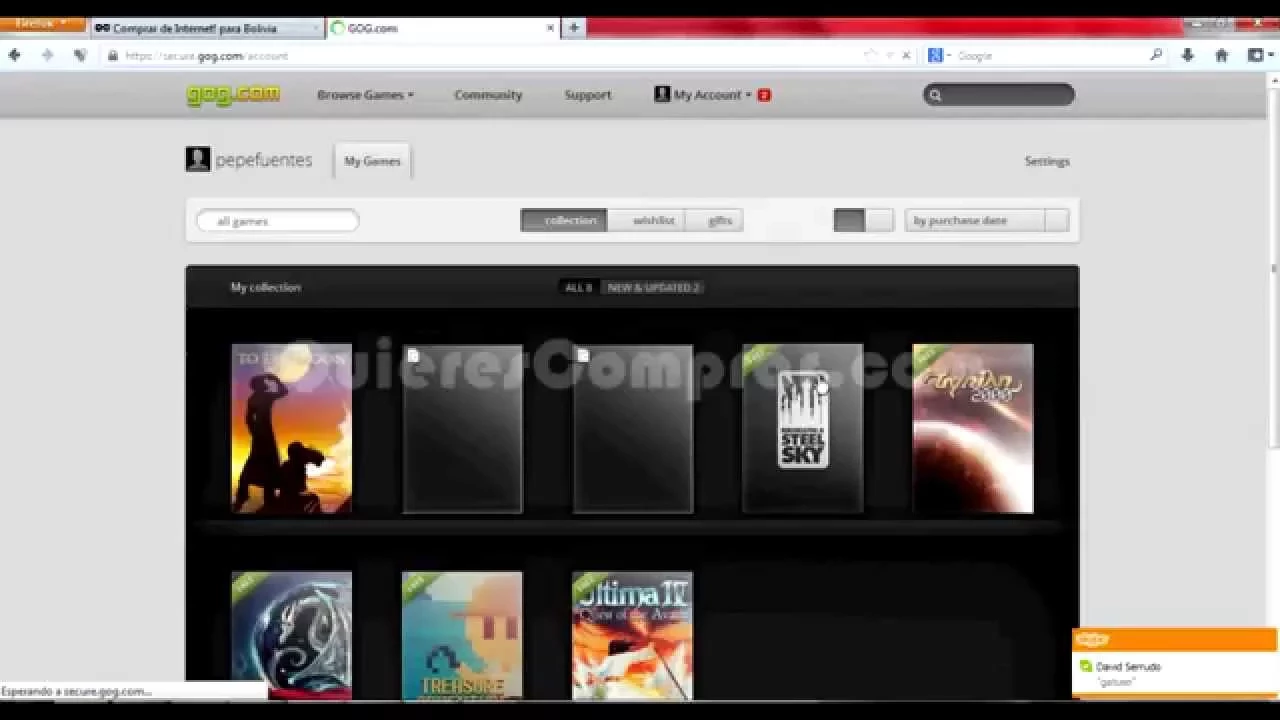Select the list view toggle
The height and width of the screenshot is (720, 1280).
click(x=879, y=220)
